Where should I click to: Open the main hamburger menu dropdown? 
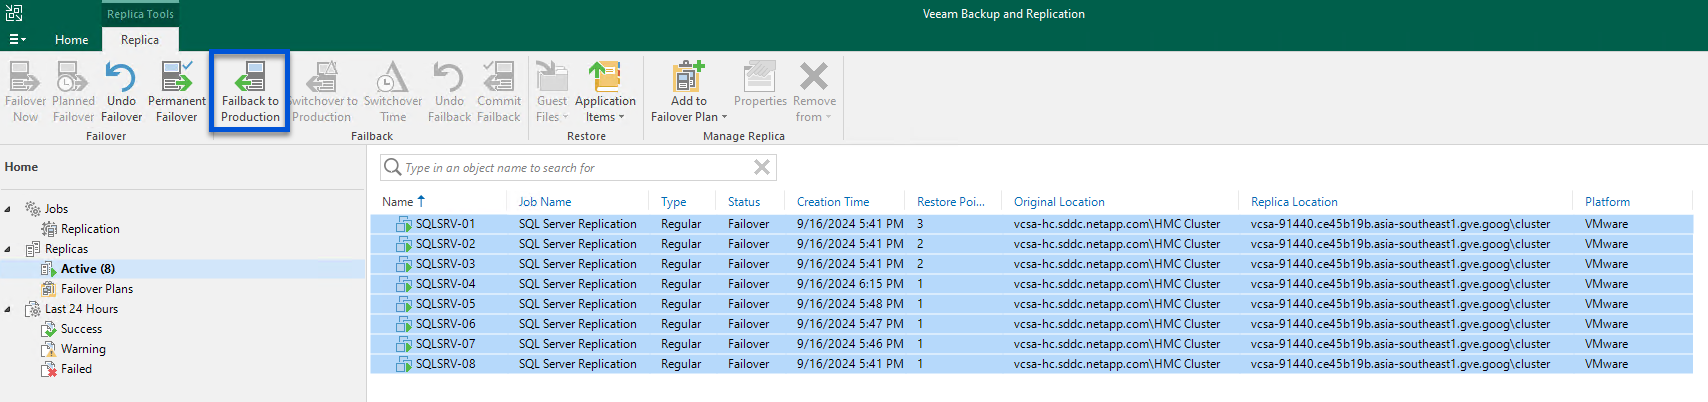[17, 39]
